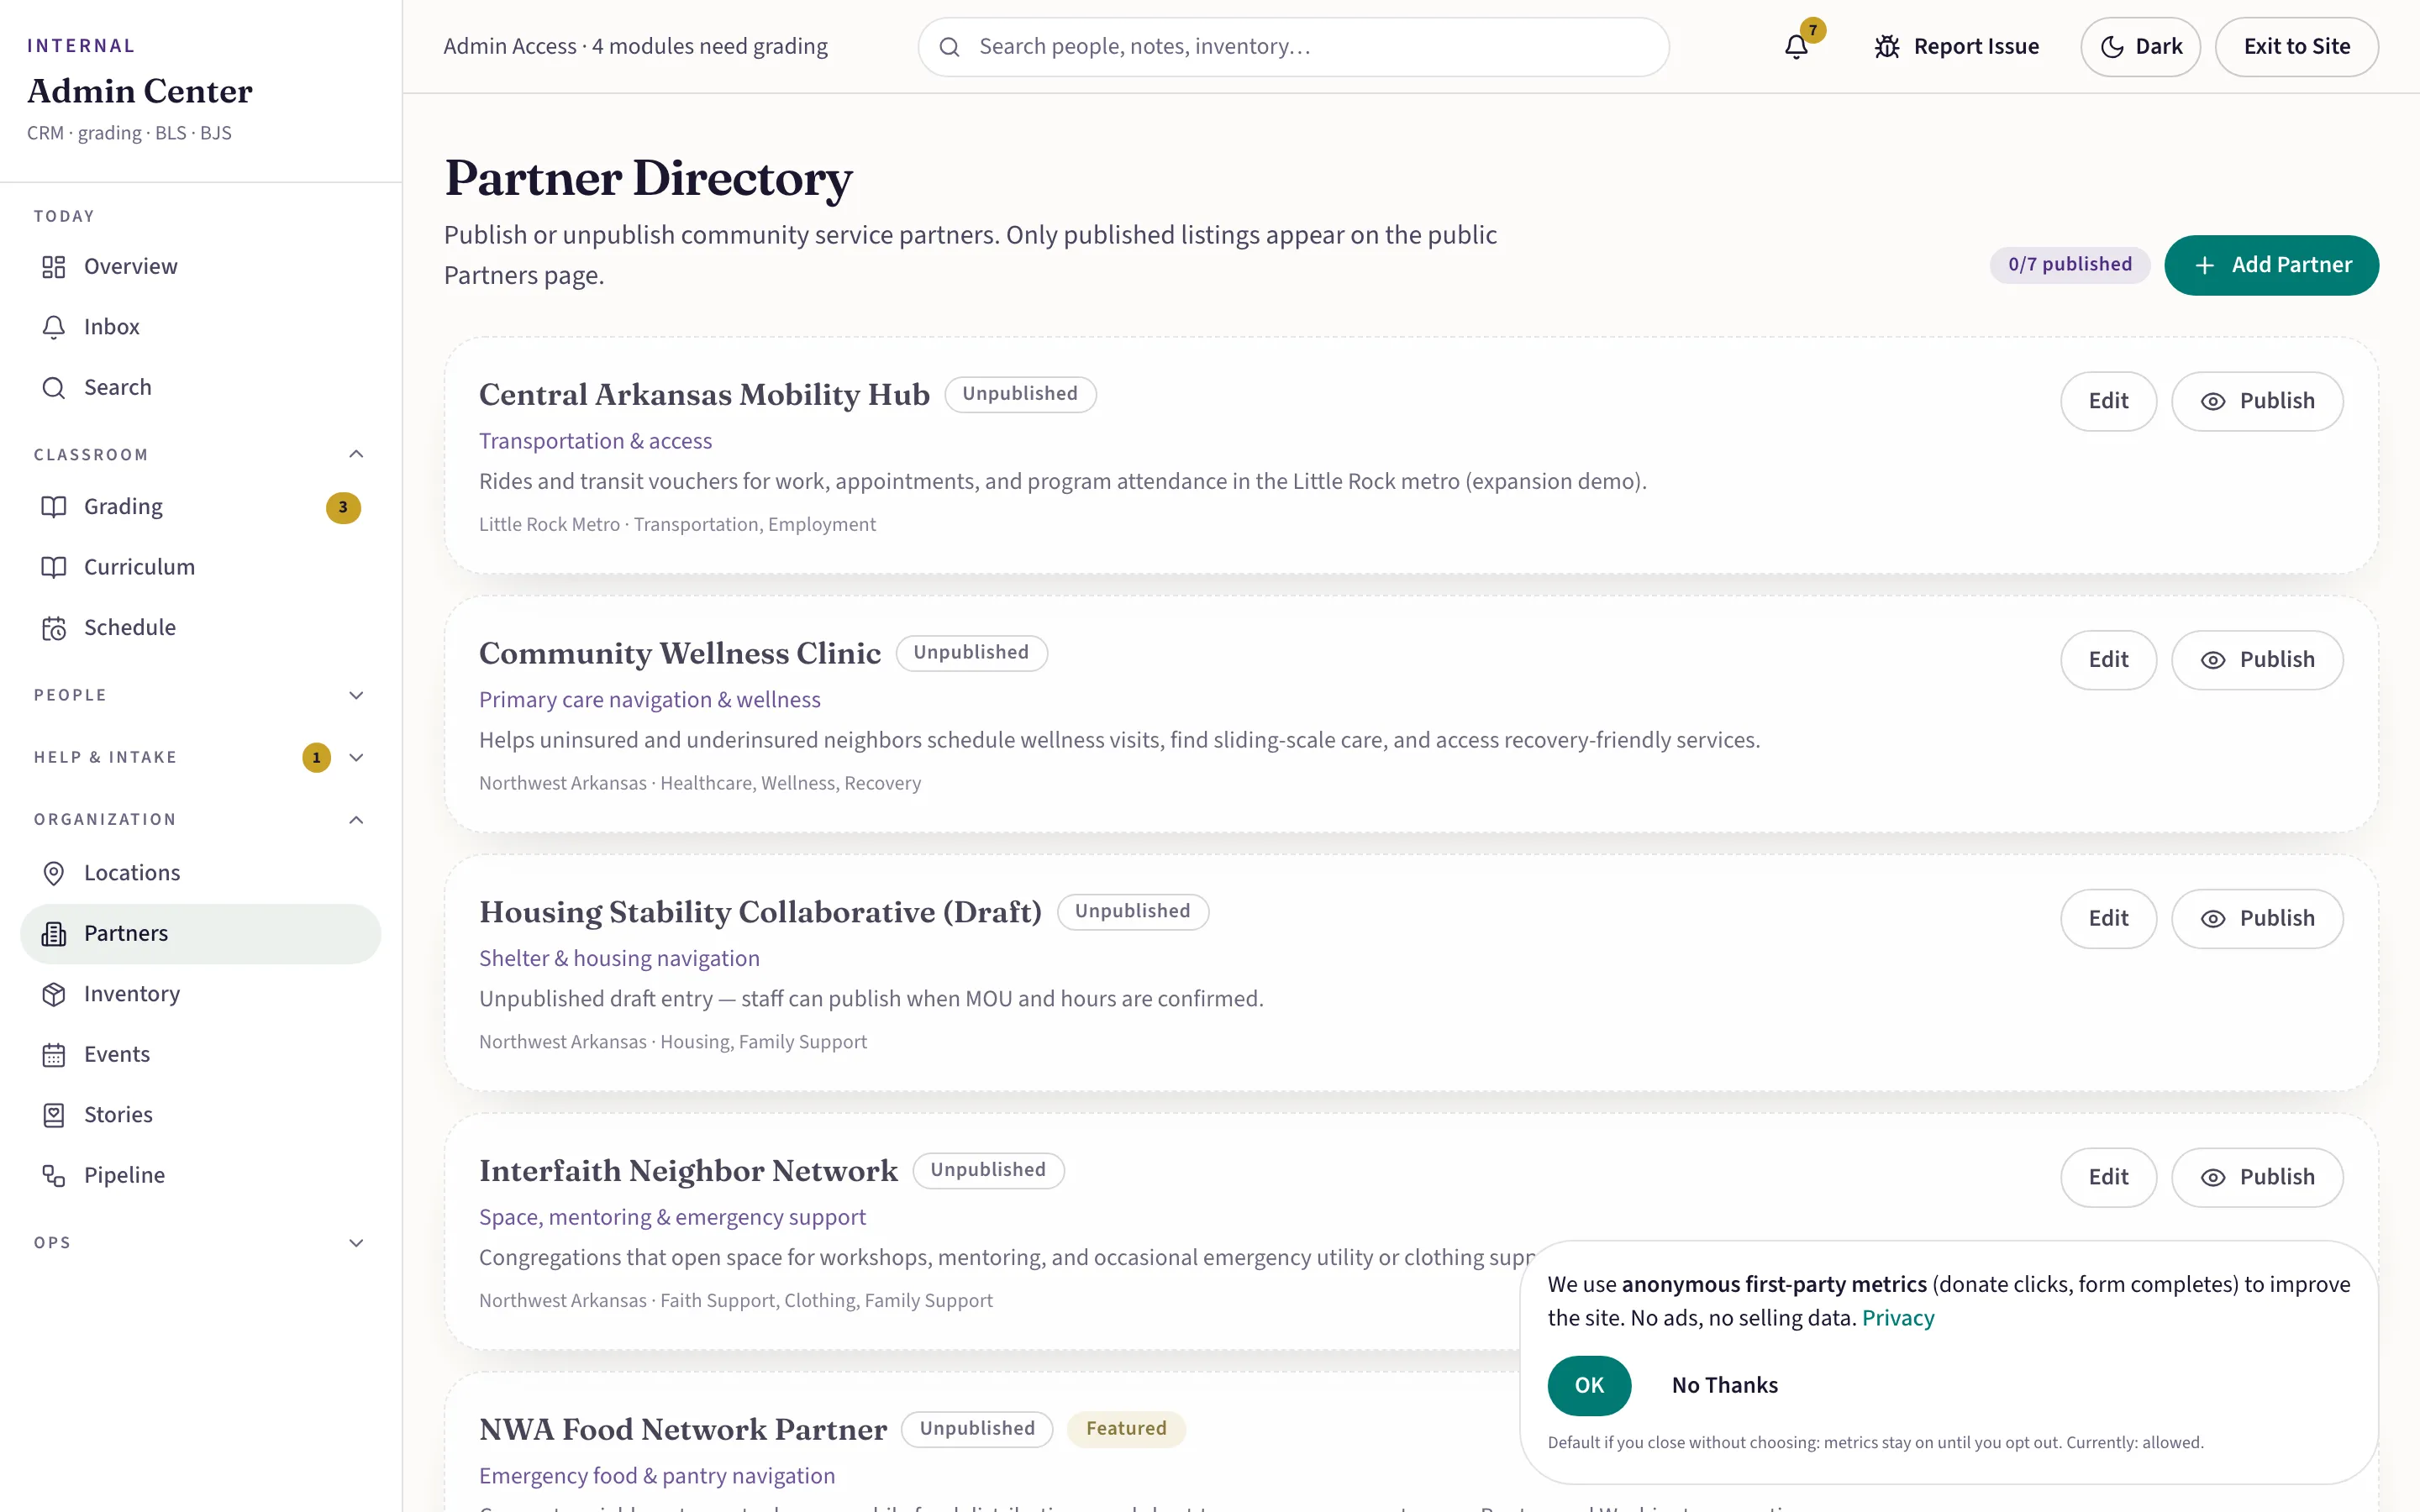Publish Interfaith Neighbor Network listing
This screenshot has height=1512, width=2420.
pos(2257,1177)
